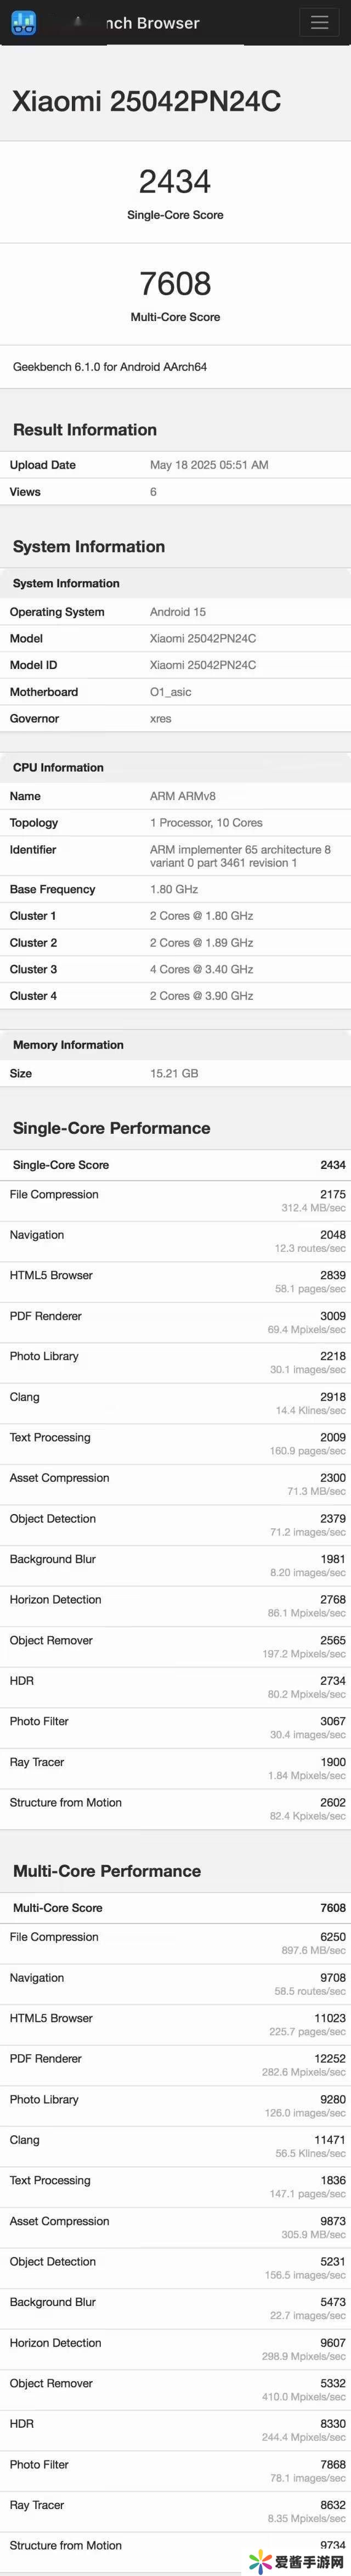351x2576 pixels.
Task: Click the Result Information section heading
Action: click(x=85, y=430)
